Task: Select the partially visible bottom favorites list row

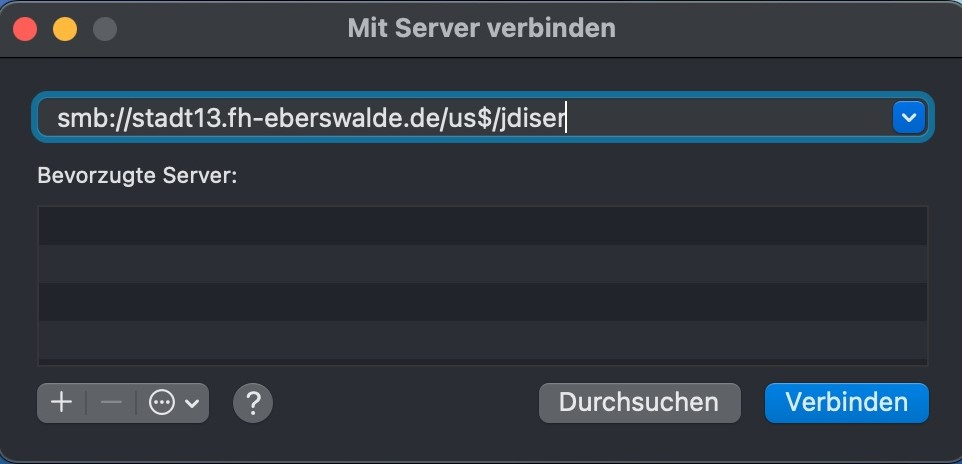Action: tap(483, 362)
